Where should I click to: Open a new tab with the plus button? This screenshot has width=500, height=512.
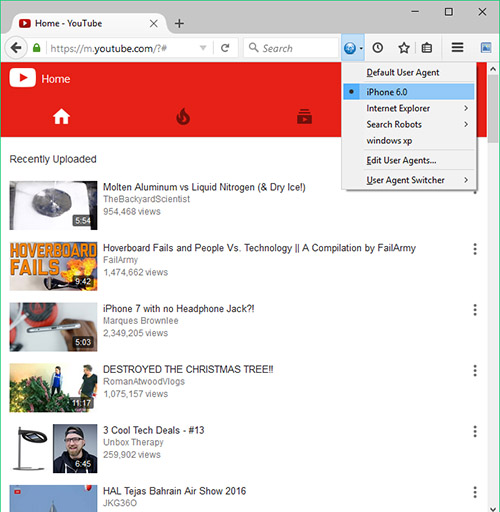[x=179, y=23]
